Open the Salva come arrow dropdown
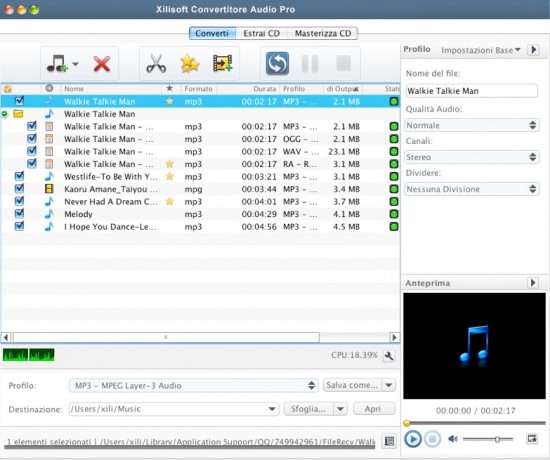This screenshot has width=550, height=460. [x=389, y=385]
